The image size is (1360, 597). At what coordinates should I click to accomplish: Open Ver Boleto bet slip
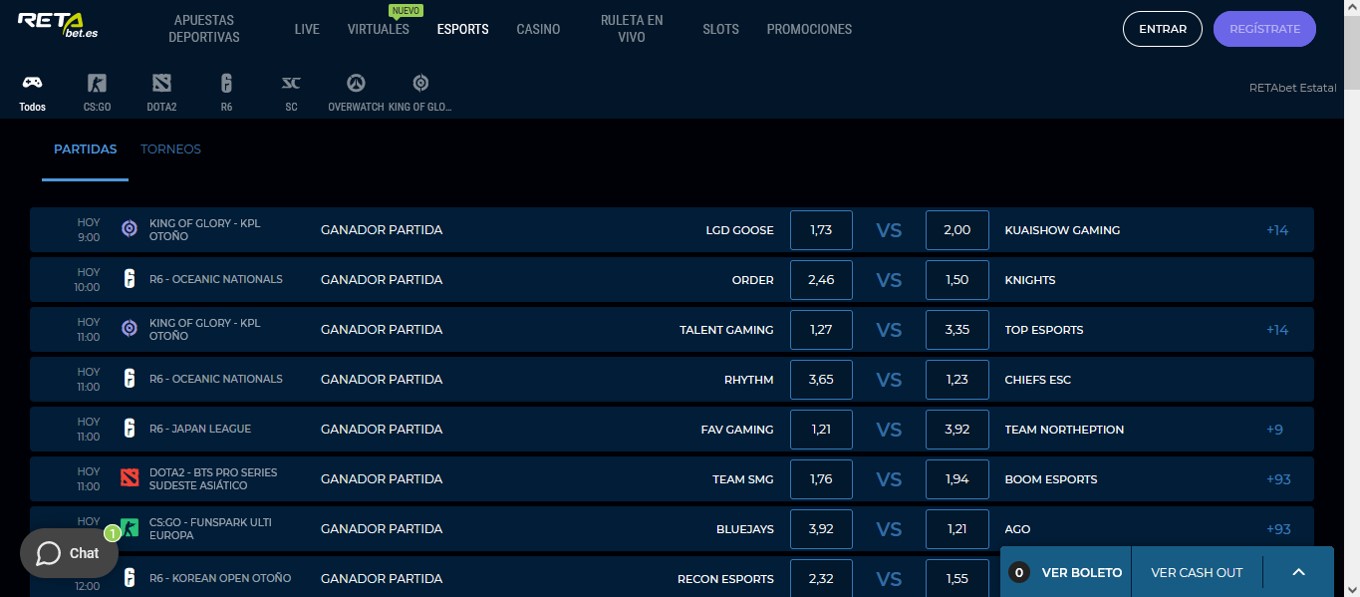[1081, 573]
